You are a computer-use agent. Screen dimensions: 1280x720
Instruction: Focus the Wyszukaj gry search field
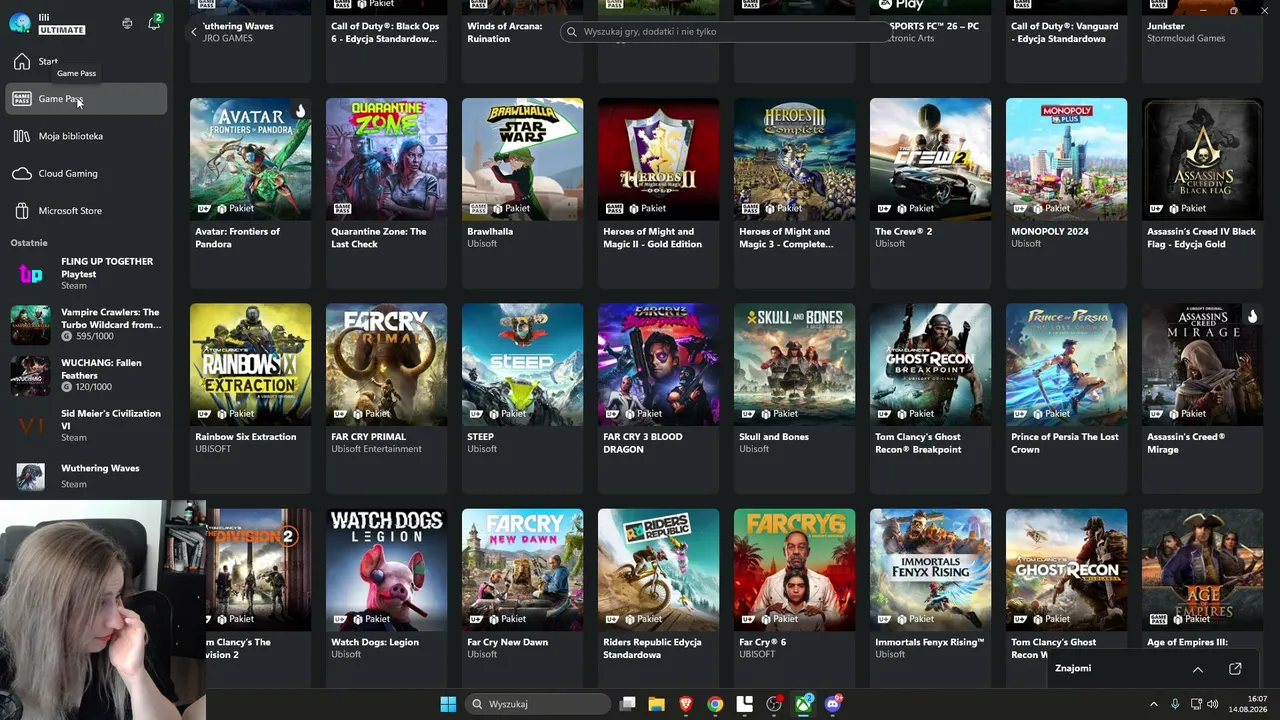725,32
